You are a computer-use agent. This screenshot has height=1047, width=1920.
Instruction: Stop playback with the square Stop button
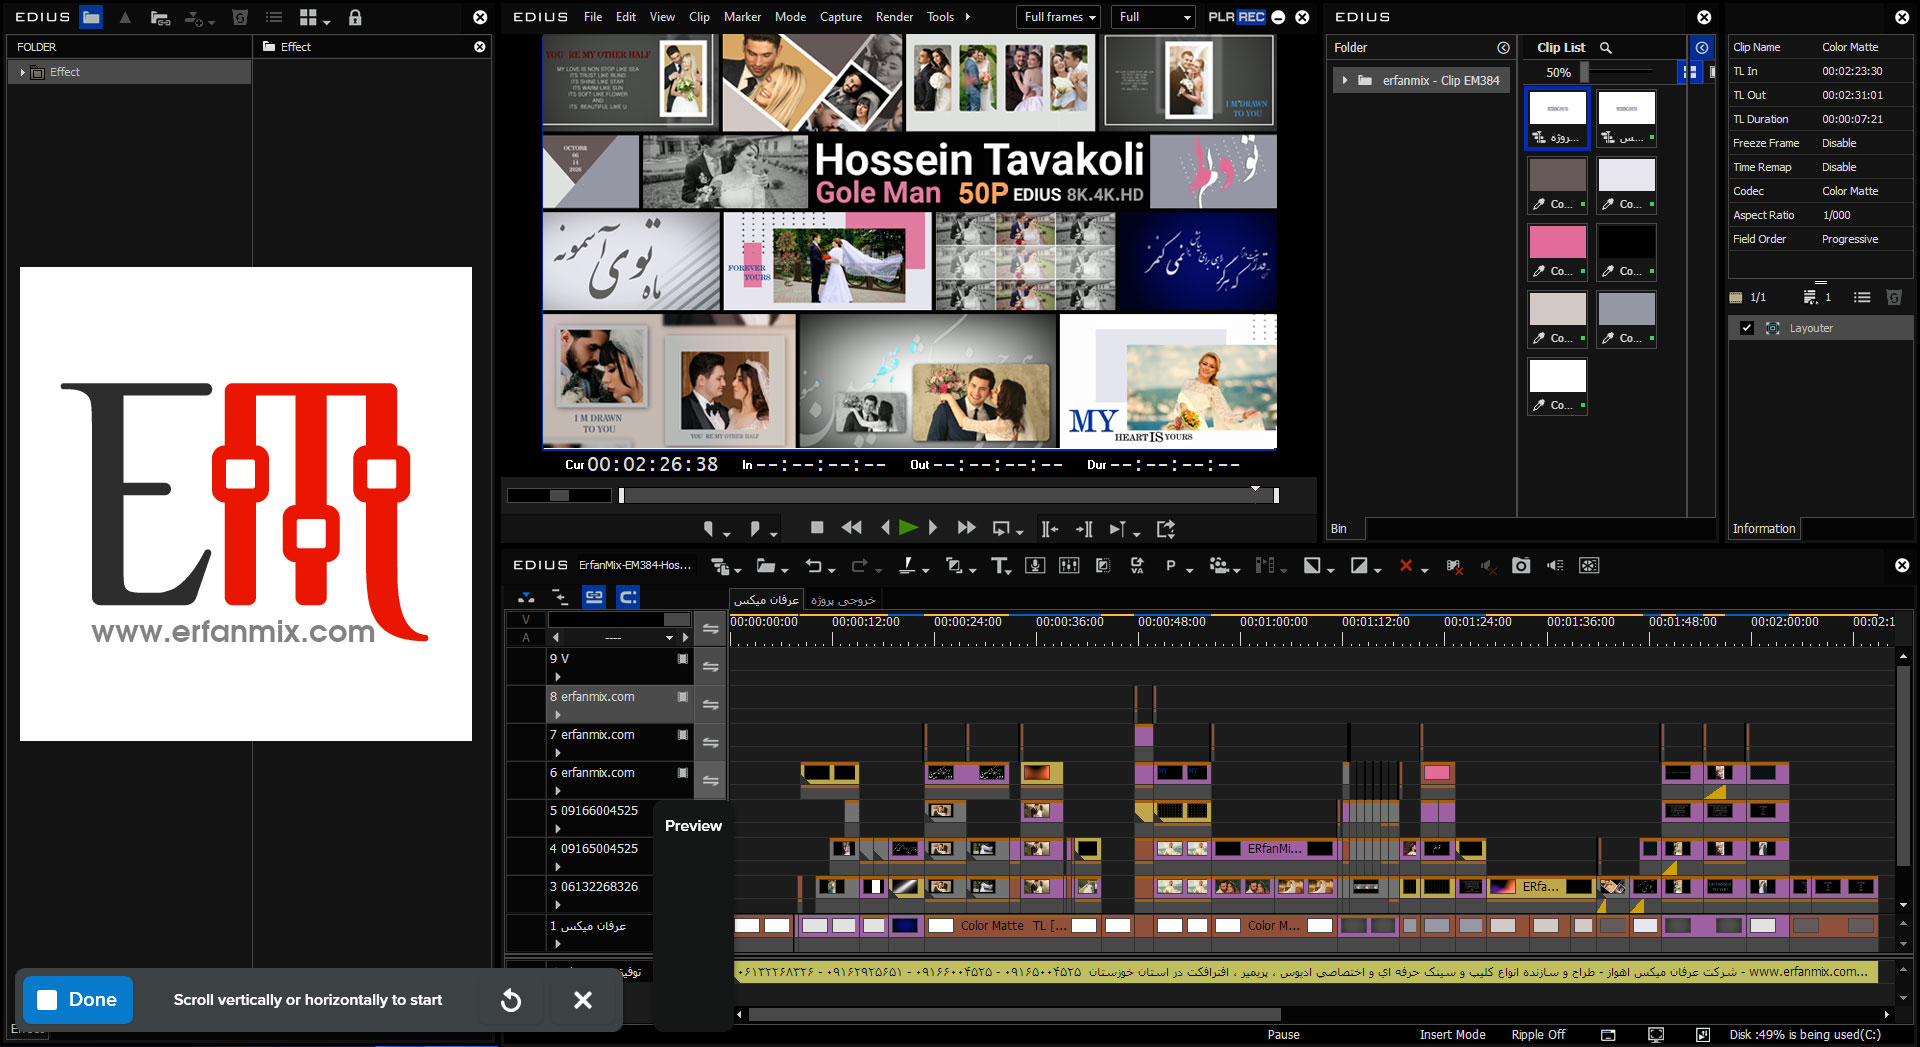pos(817,528)
